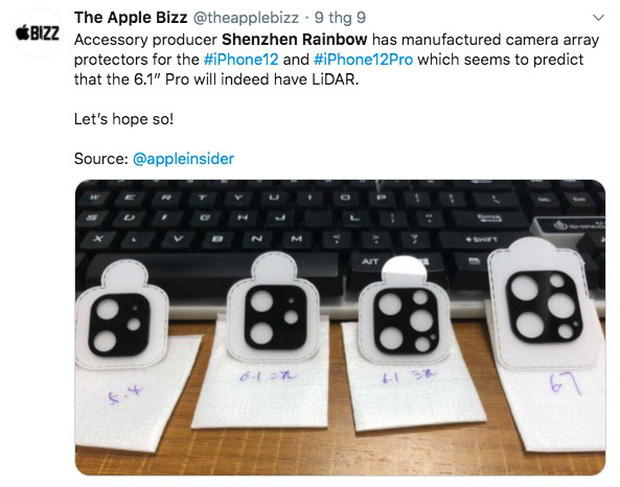Image resolution: width=620 pixels, height=487 pixels.
Task: Open the #iPhone12Pro hashtag
Action: pyautogui.click(x=363, y=60)
